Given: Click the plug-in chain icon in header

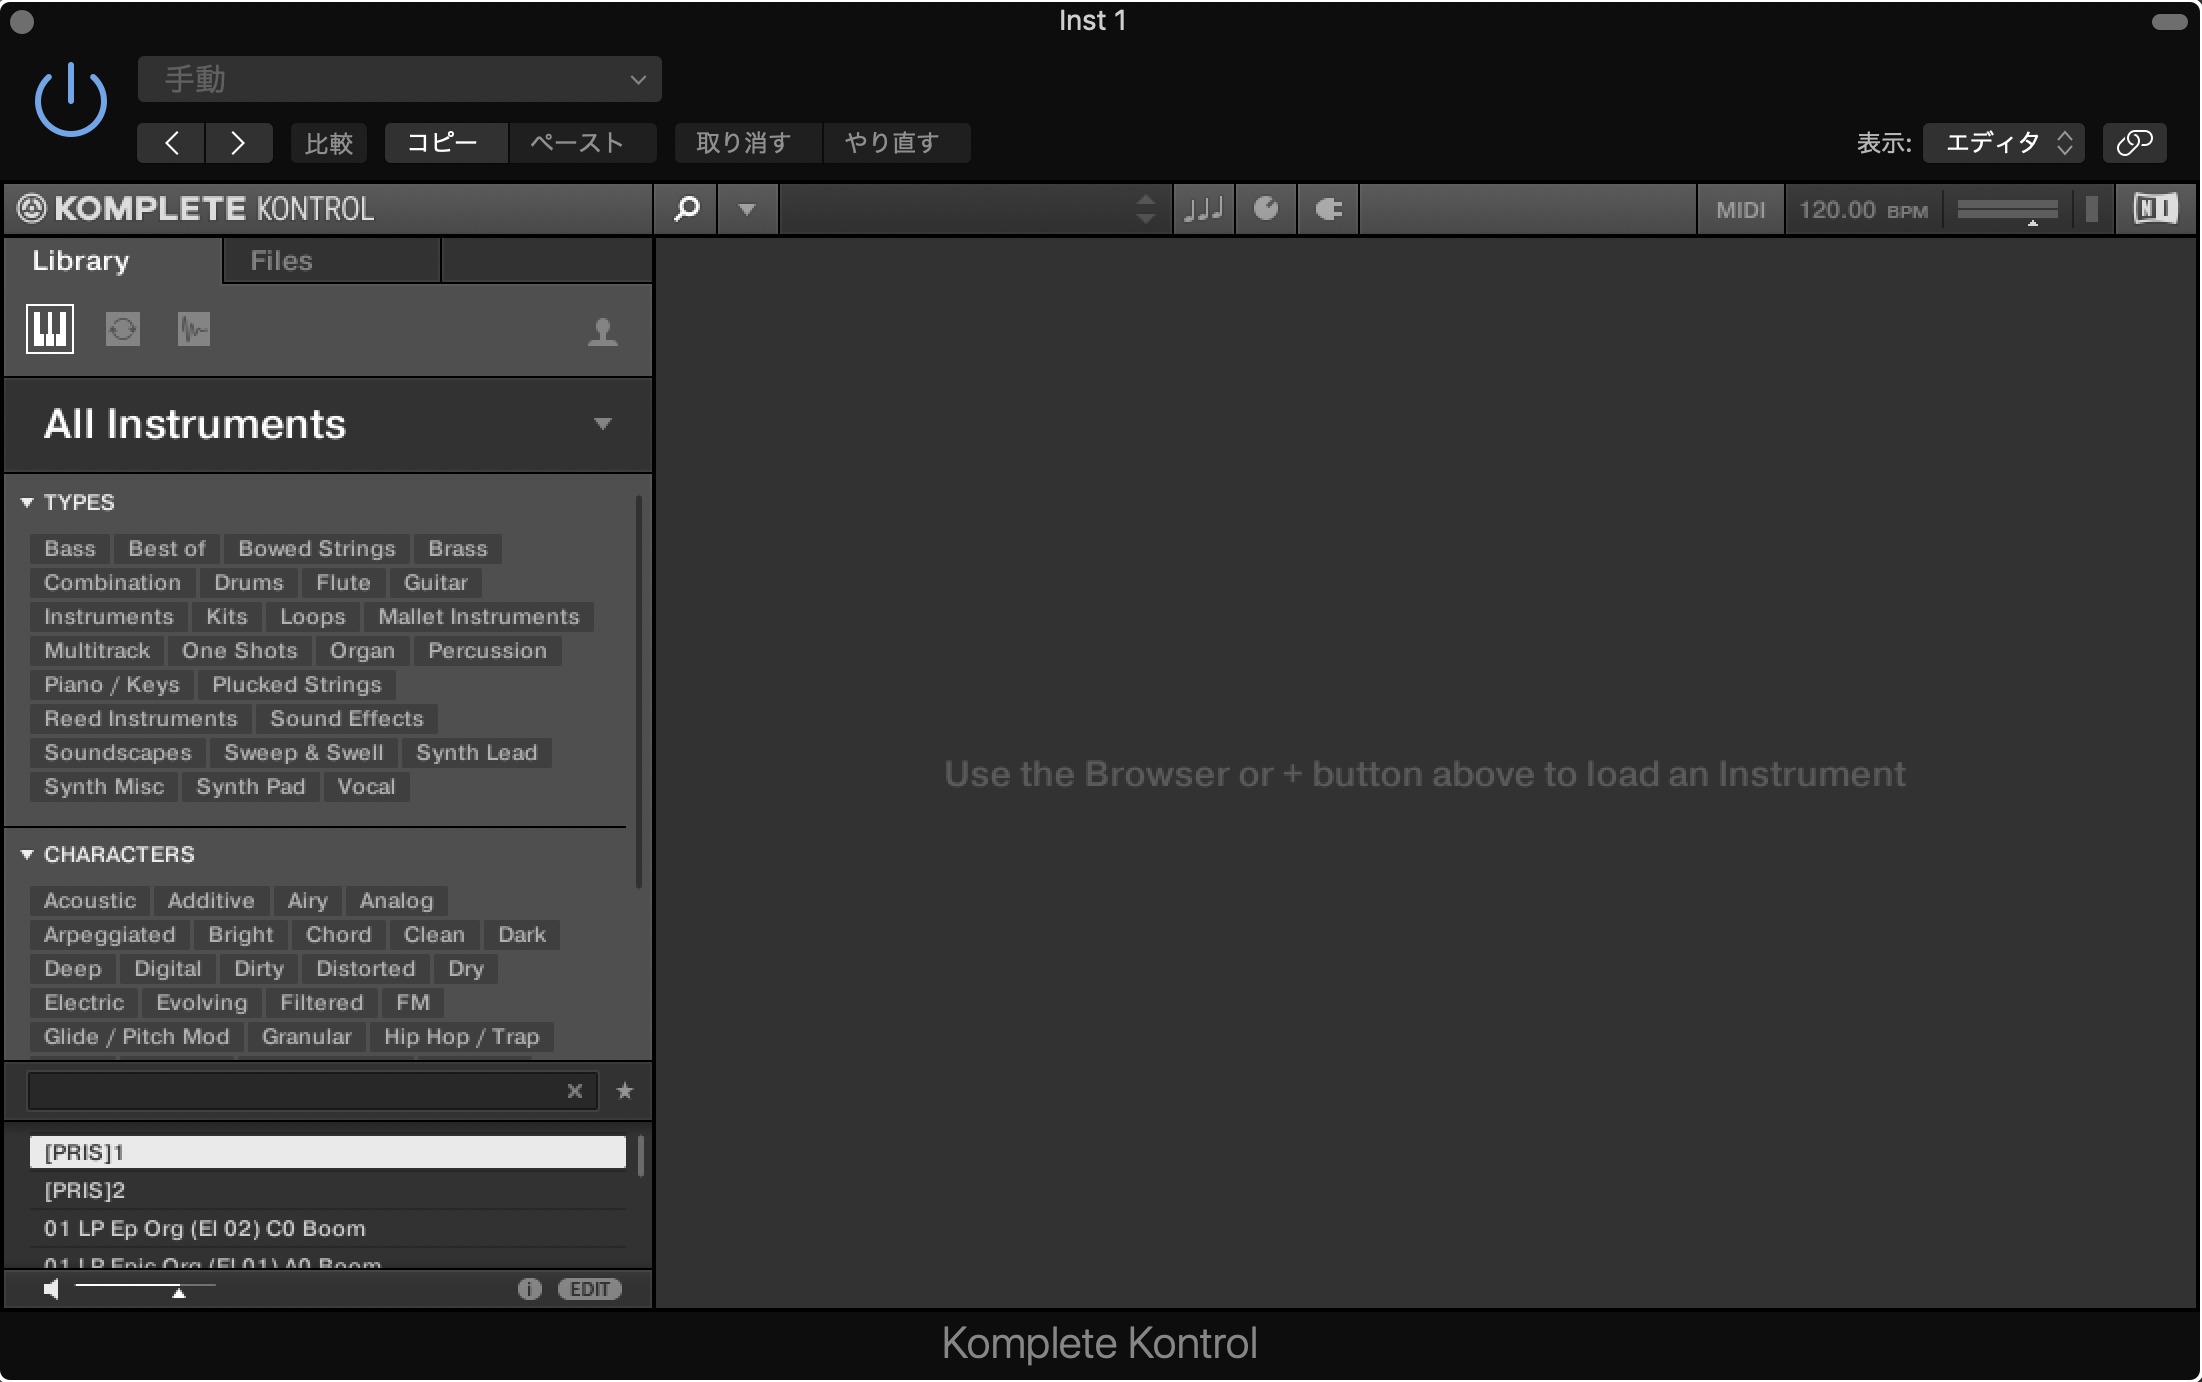Looking at the screenshot, I should point(1328,209).
